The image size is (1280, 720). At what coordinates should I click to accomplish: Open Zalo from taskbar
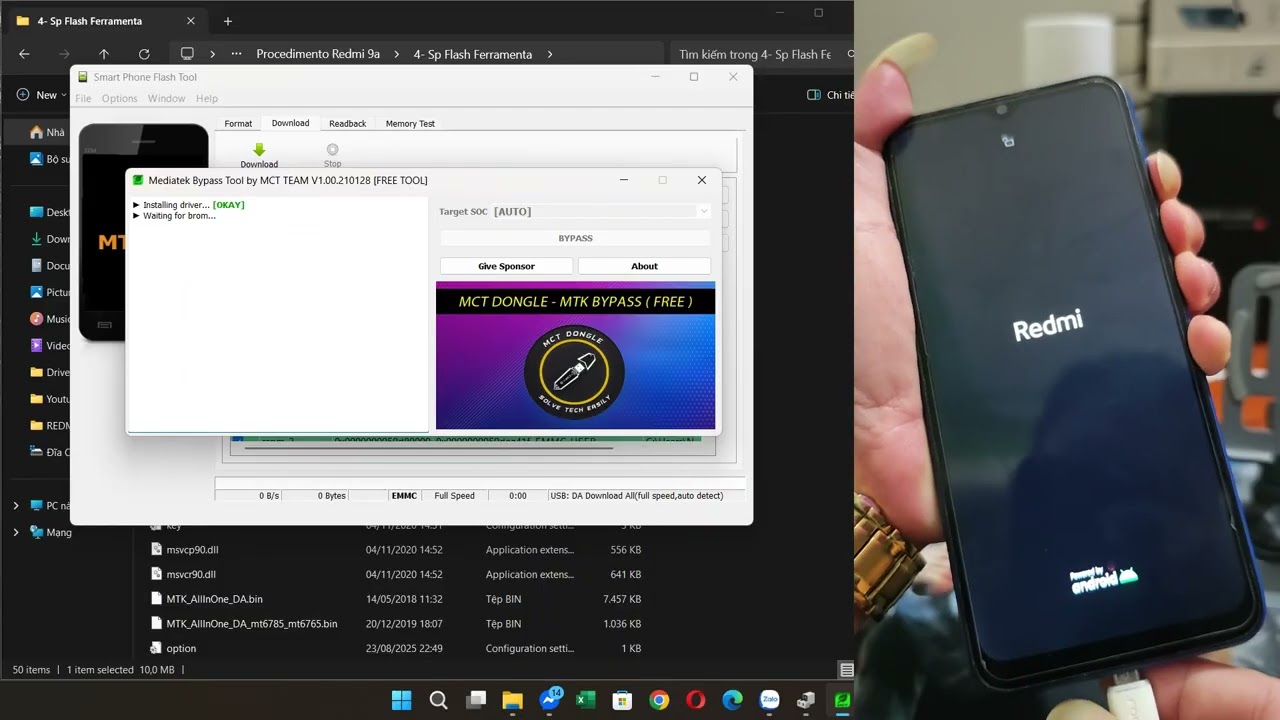[769, 700]
